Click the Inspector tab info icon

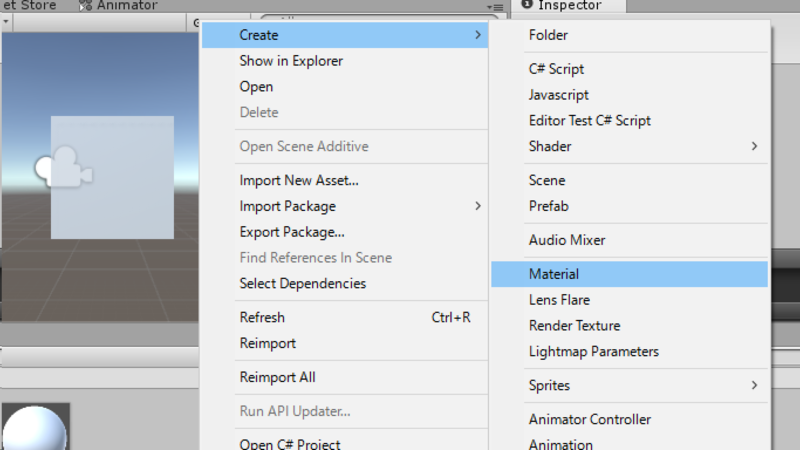point(527,5)
